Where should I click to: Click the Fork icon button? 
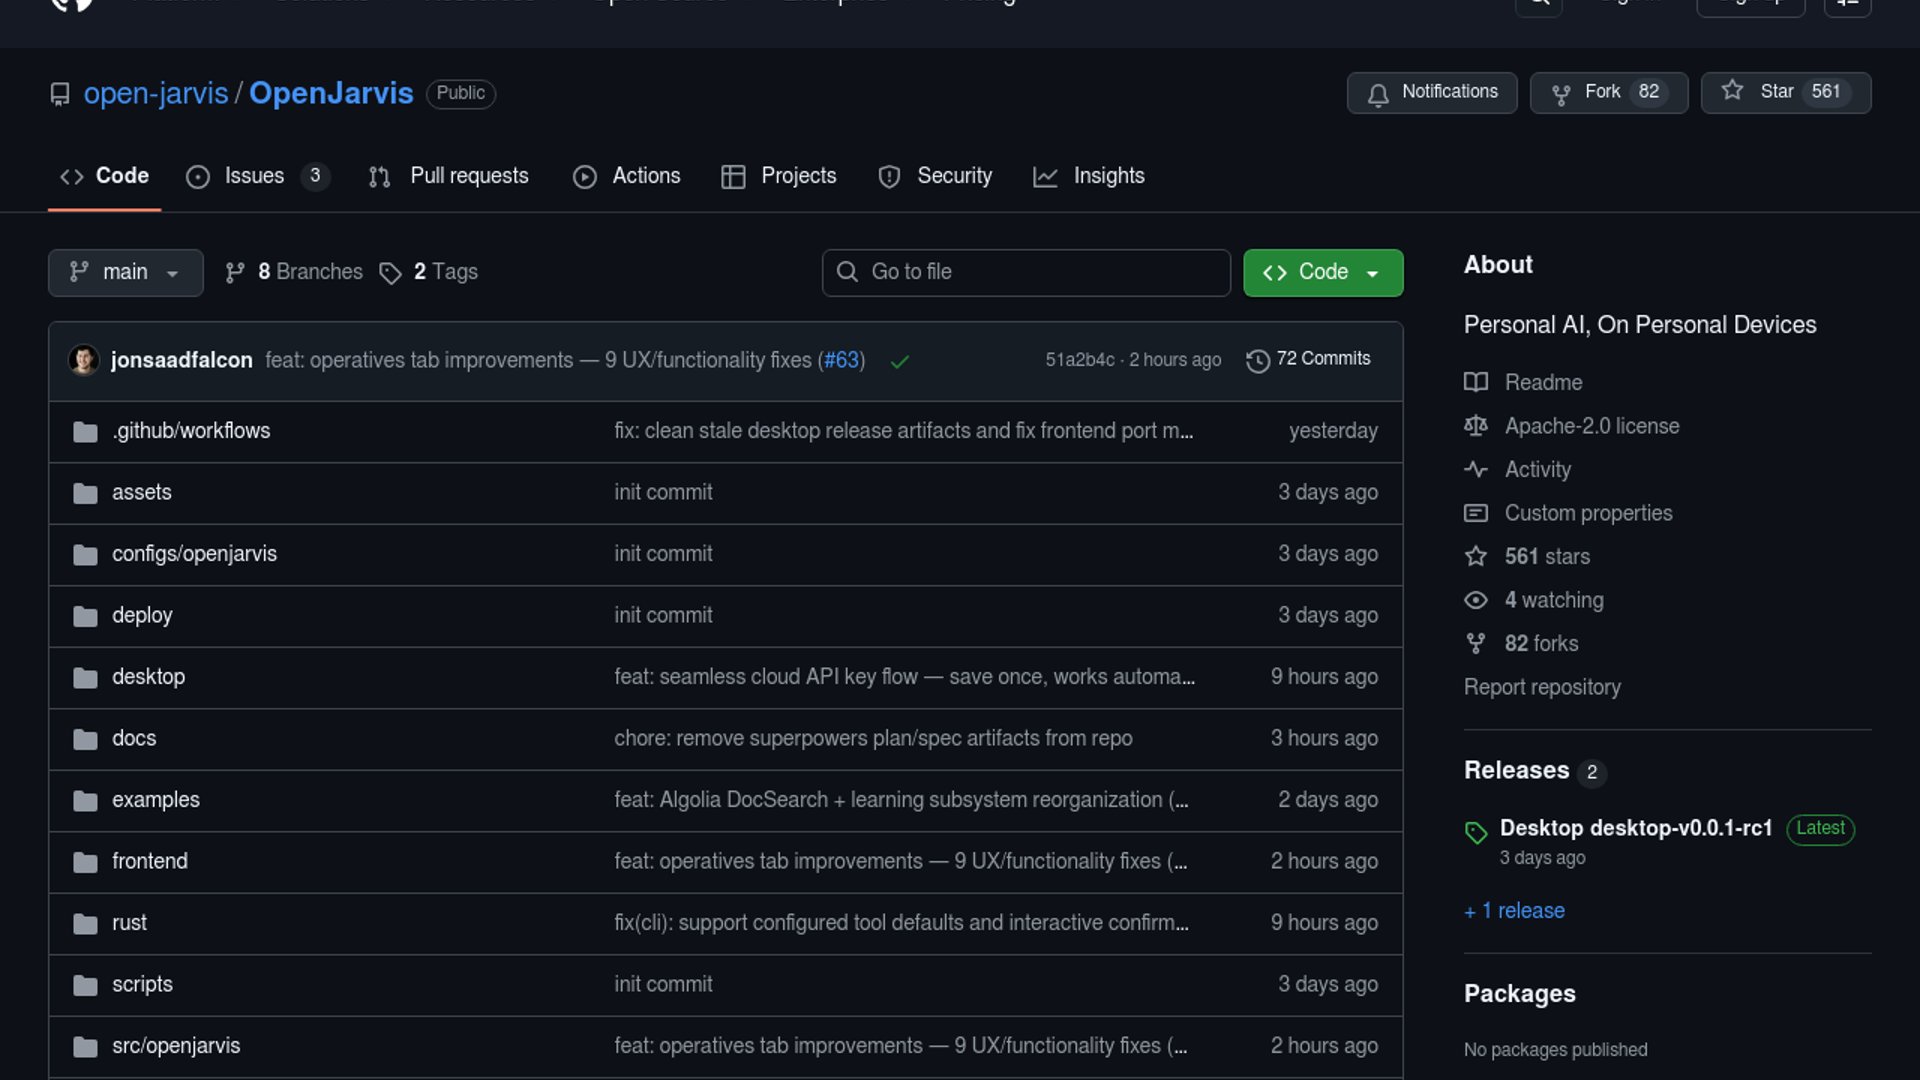pyautogui.click(x=1560, y=93)
